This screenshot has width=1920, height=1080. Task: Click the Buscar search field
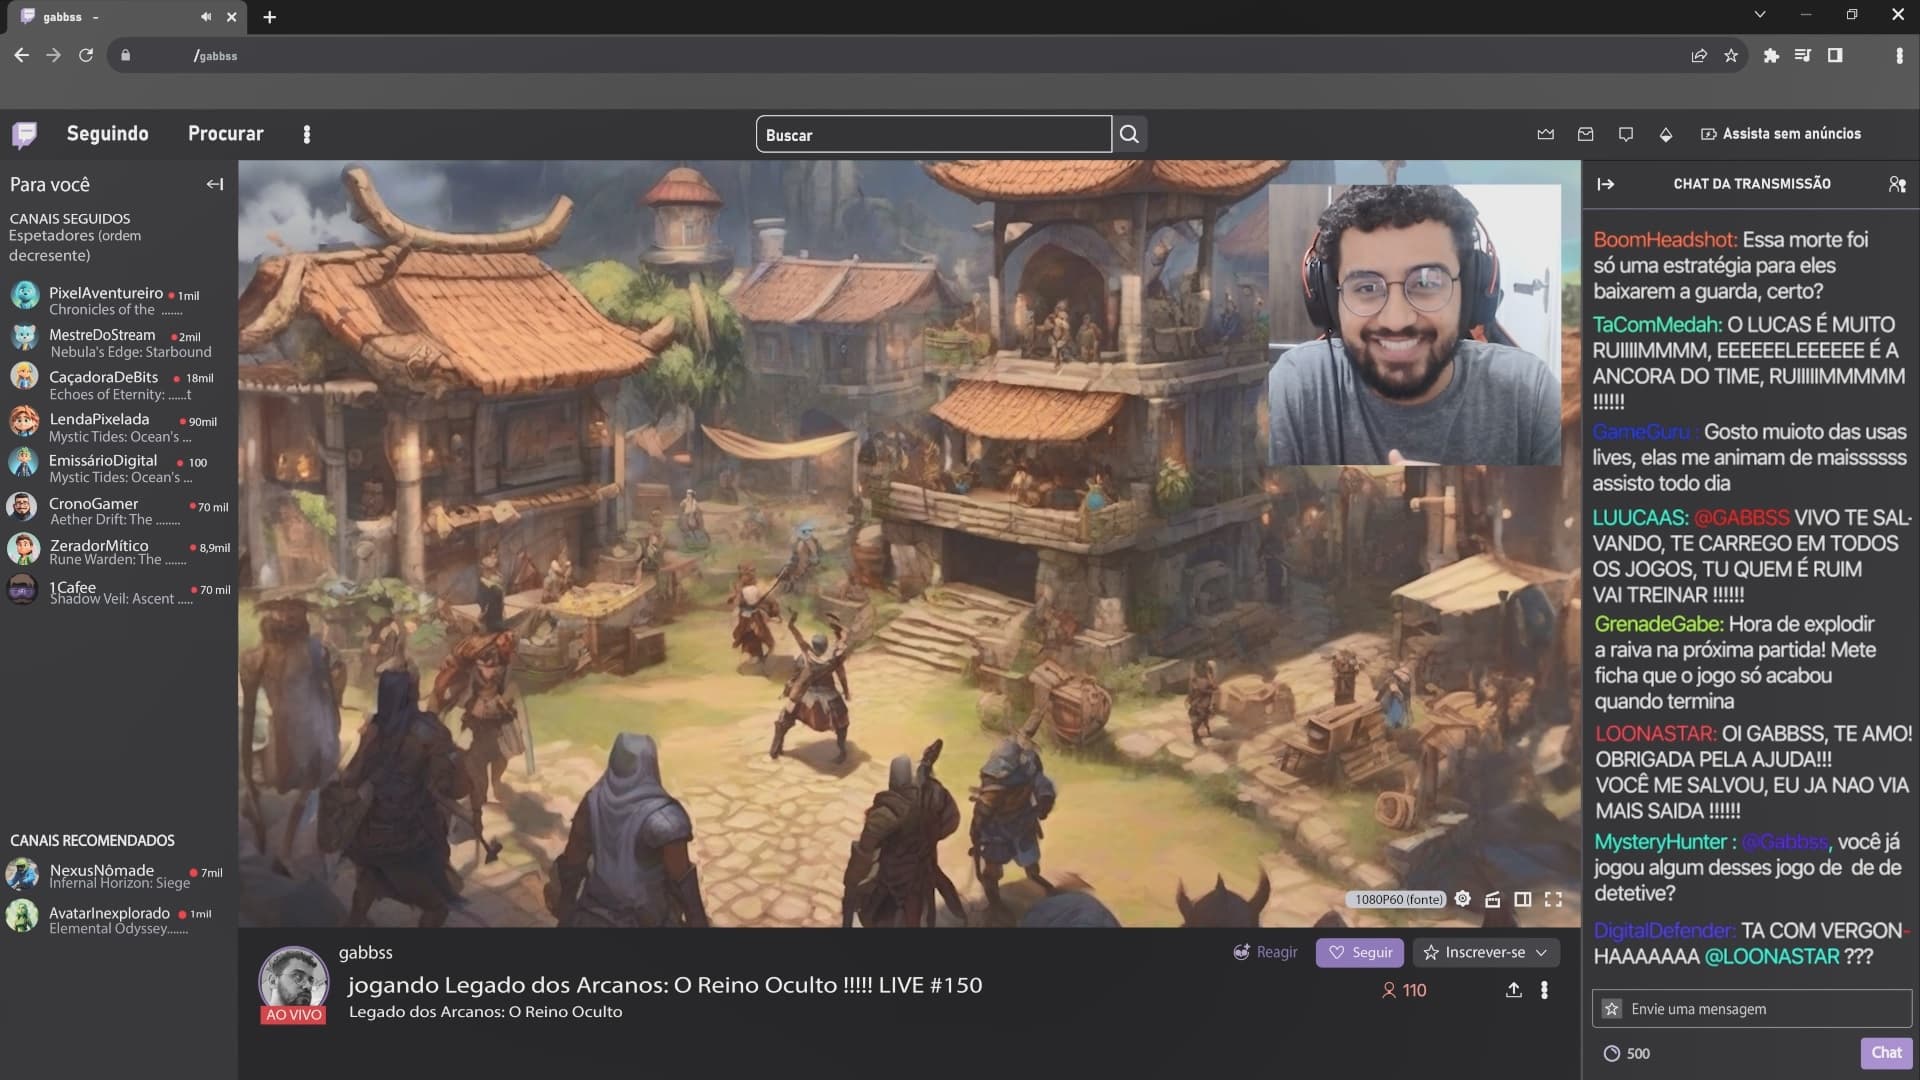(x=932, y=135)
